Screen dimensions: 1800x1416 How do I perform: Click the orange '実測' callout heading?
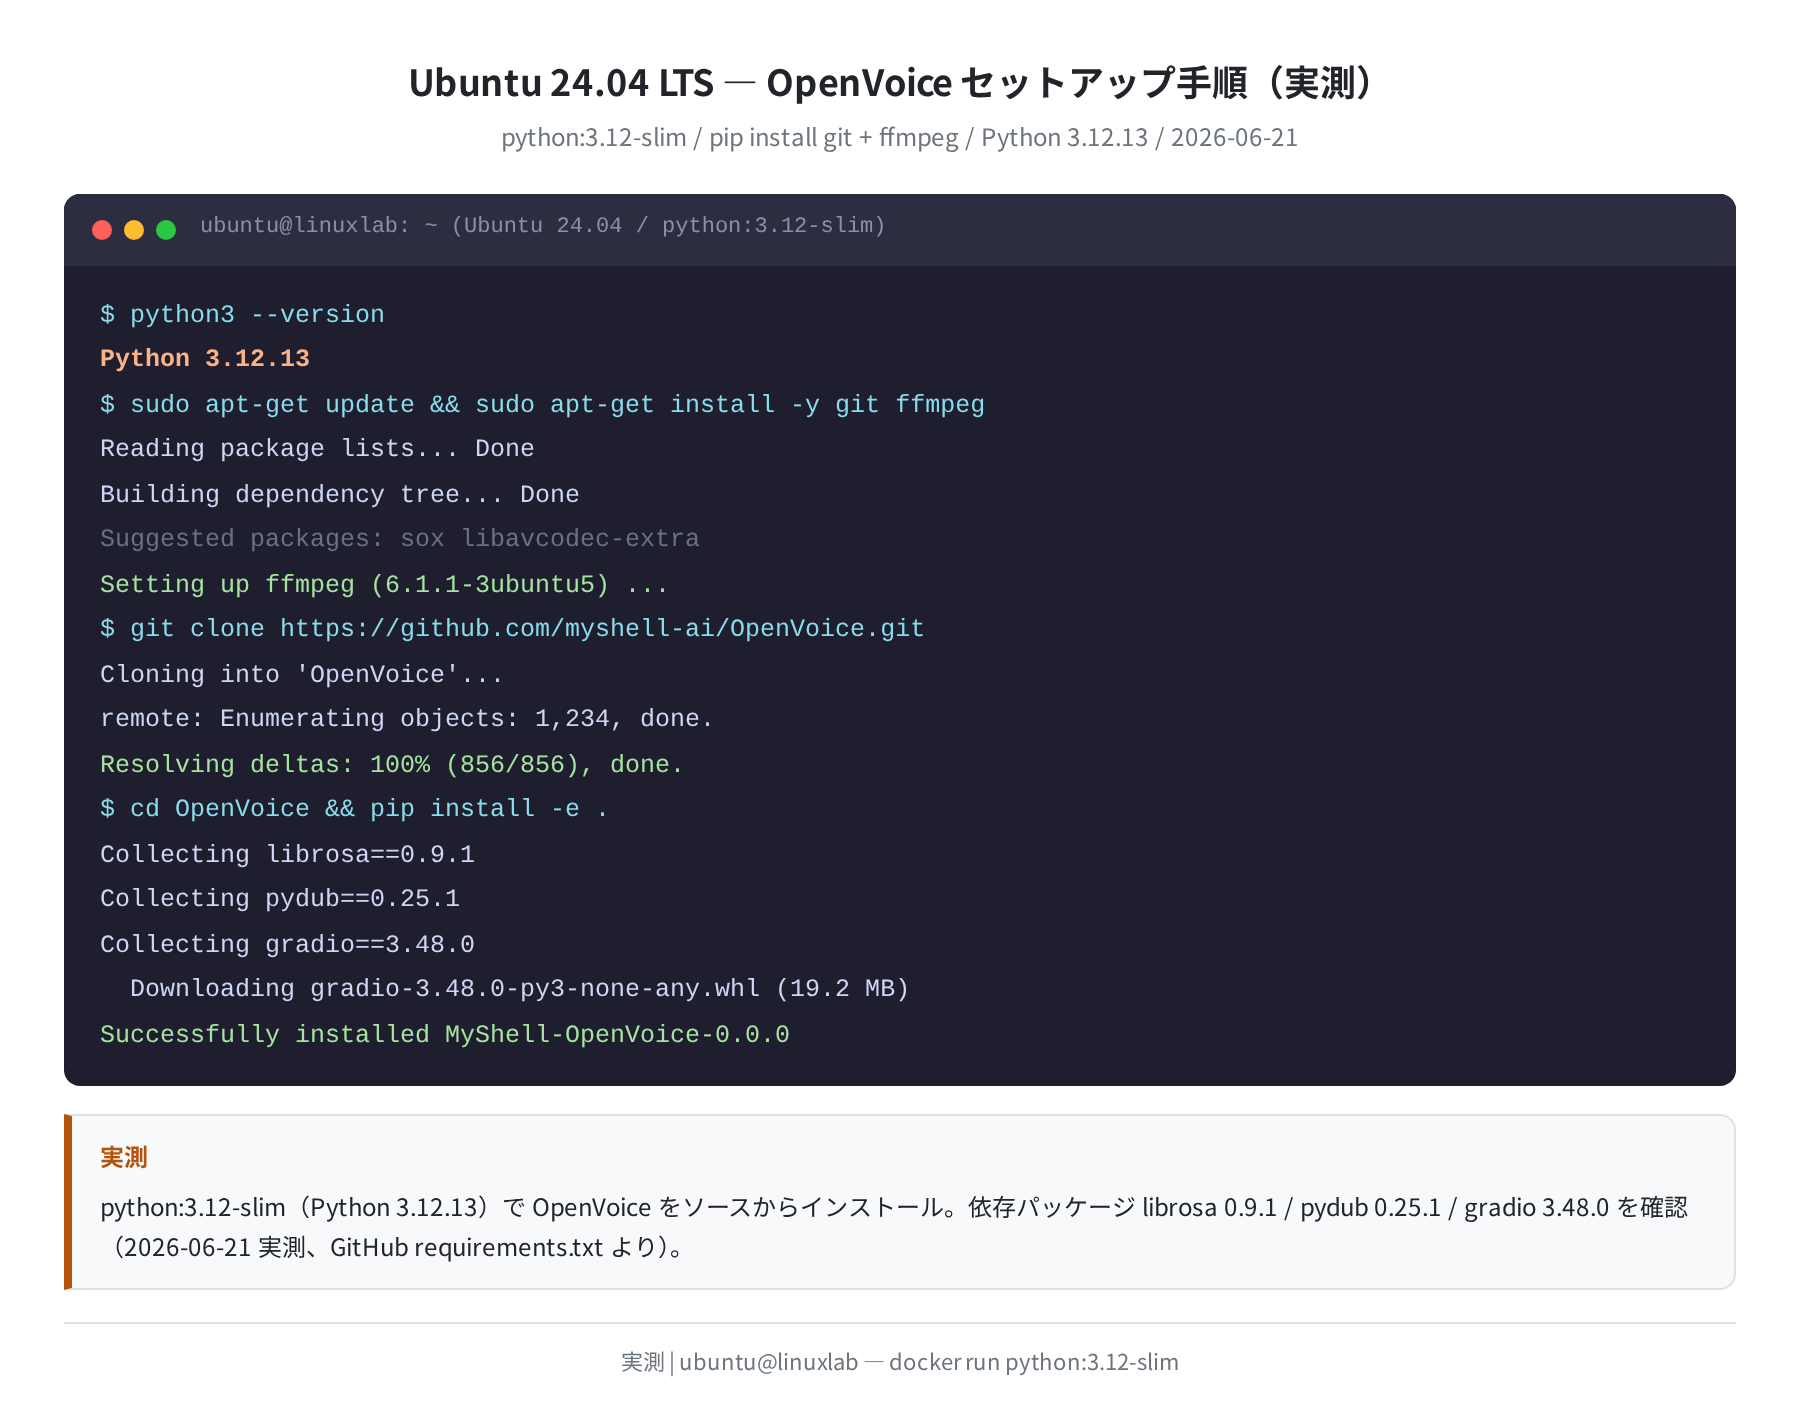click(x=124, y=1157)
